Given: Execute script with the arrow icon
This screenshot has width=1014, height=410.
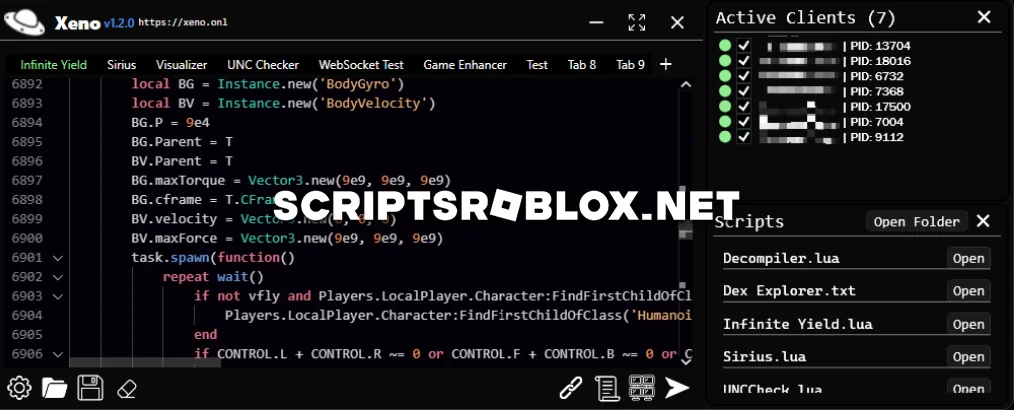Looking at the screenshot, I should click(676, 387).
